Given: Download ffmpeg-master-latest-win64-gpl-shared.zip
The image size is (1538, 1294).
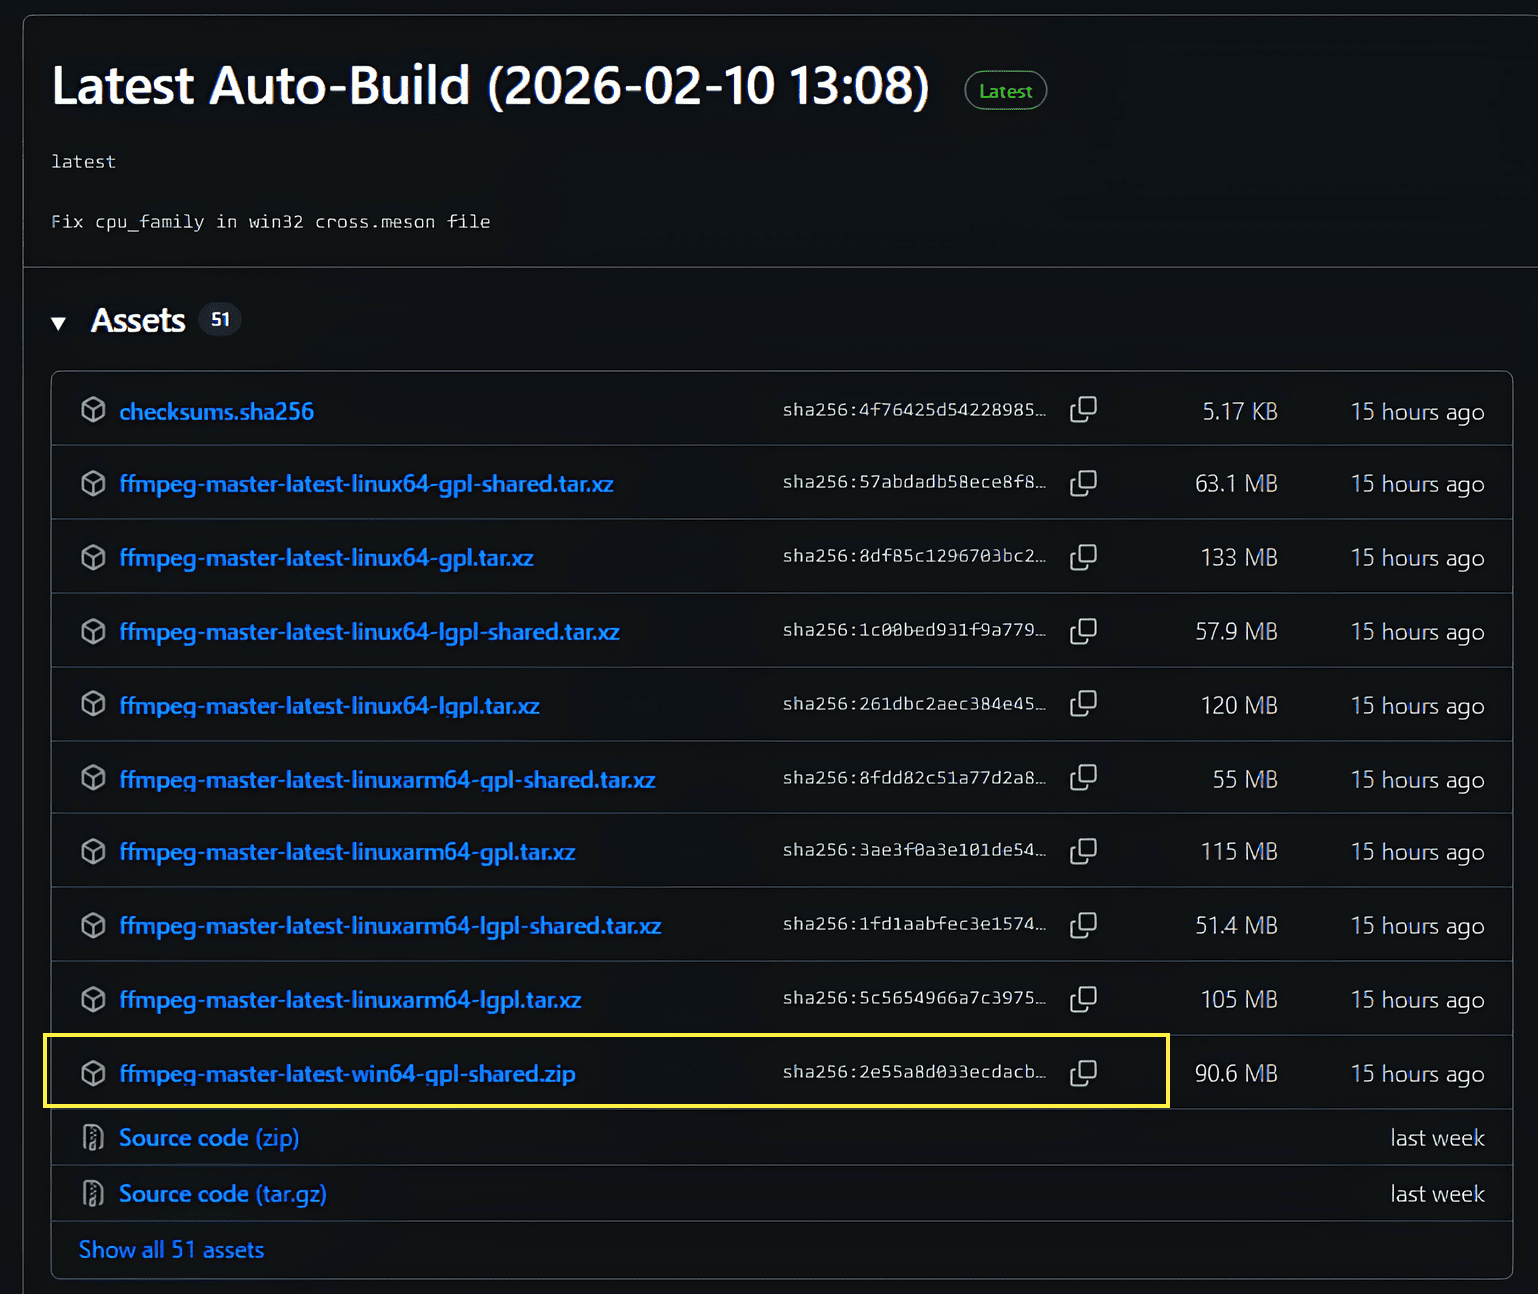Looking at the screenshot, I should (x=347, y=1074).
